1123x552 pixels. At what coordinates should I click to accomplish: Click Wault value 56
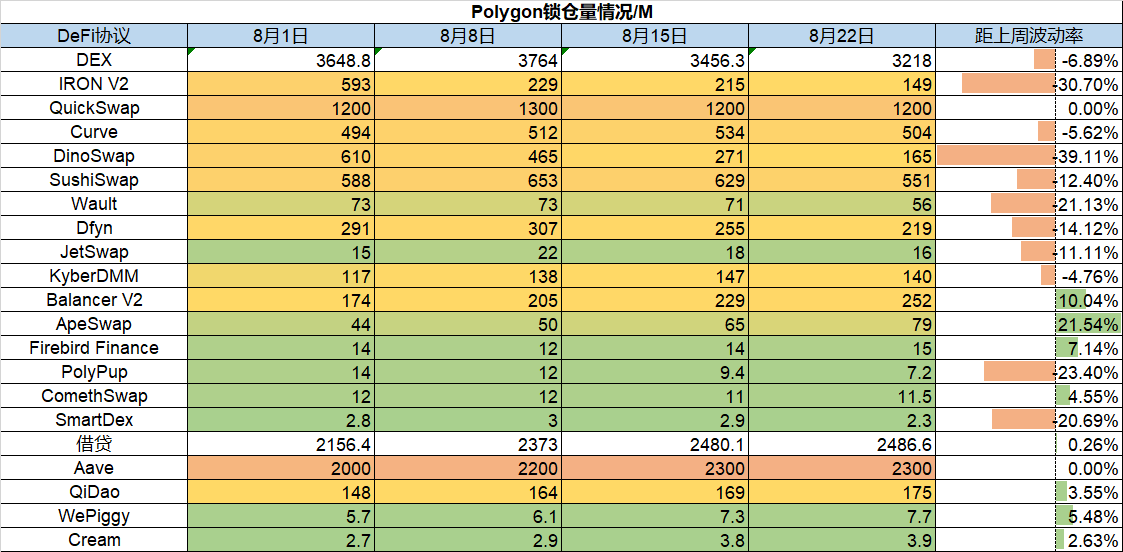(842, 204)
